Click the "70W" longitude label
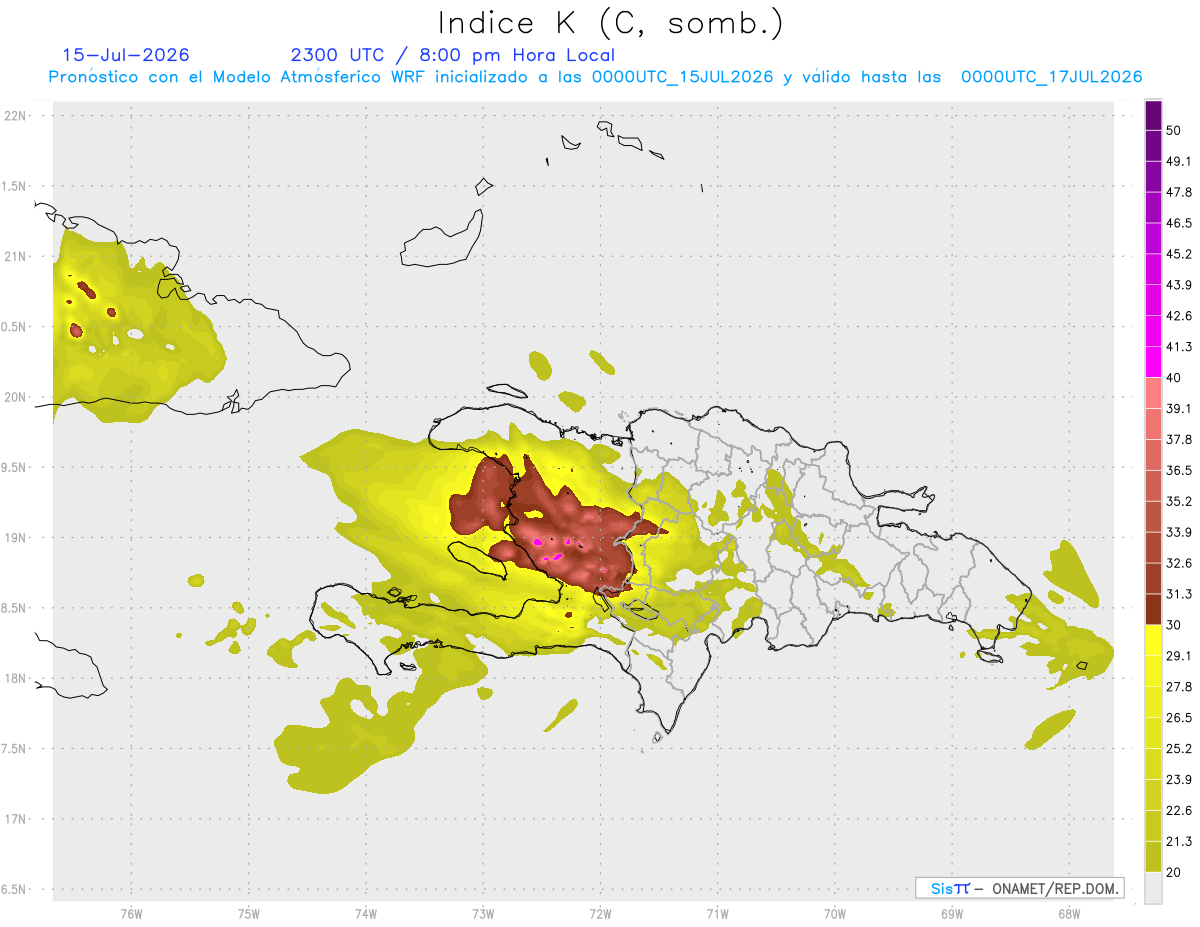Screen dimensions: 1200x927 [x=835, y=914]
